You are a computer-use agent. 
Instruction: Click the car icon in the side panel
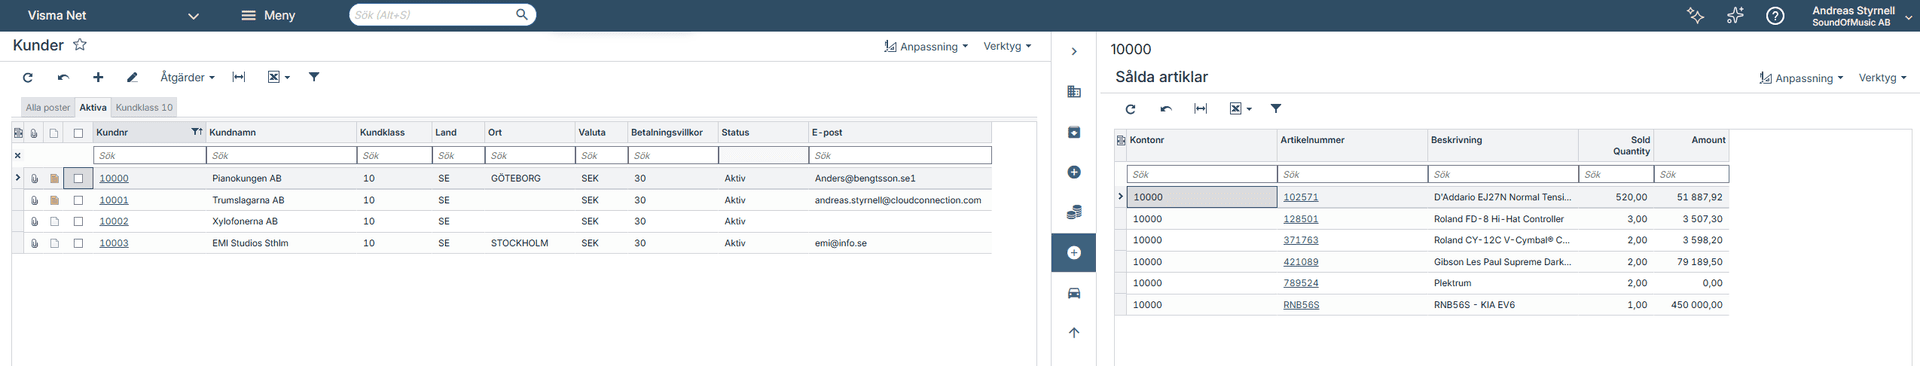pos(1074,293)
